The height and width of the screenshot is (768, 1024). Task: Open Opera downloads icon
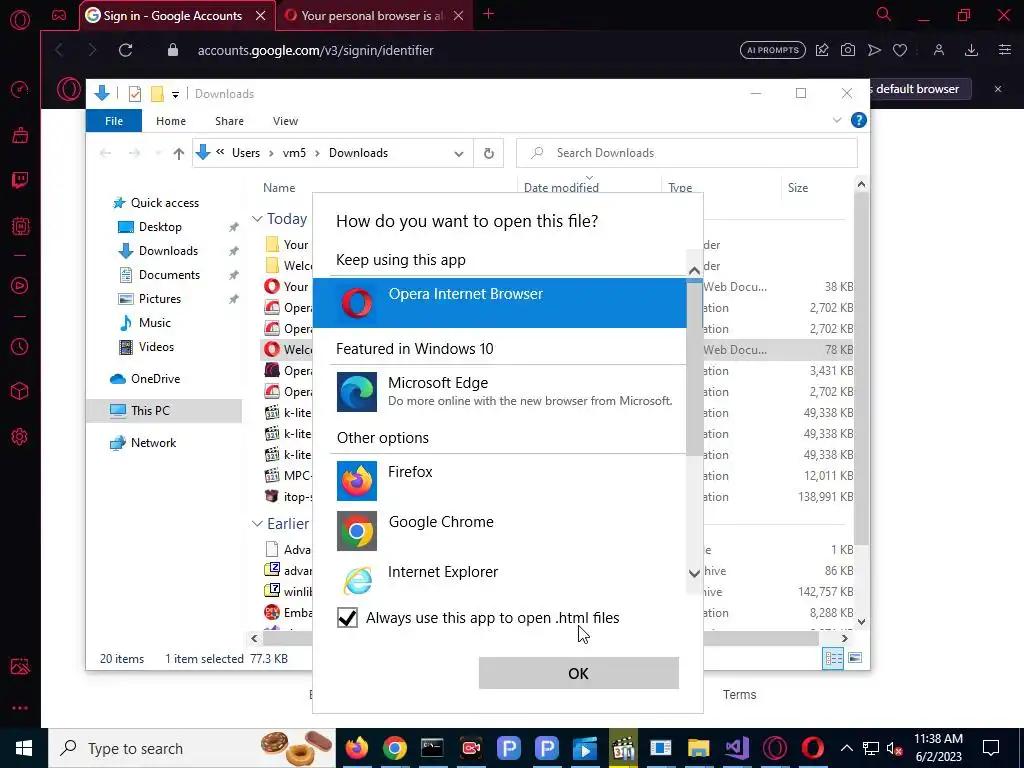tap(971, 50)
